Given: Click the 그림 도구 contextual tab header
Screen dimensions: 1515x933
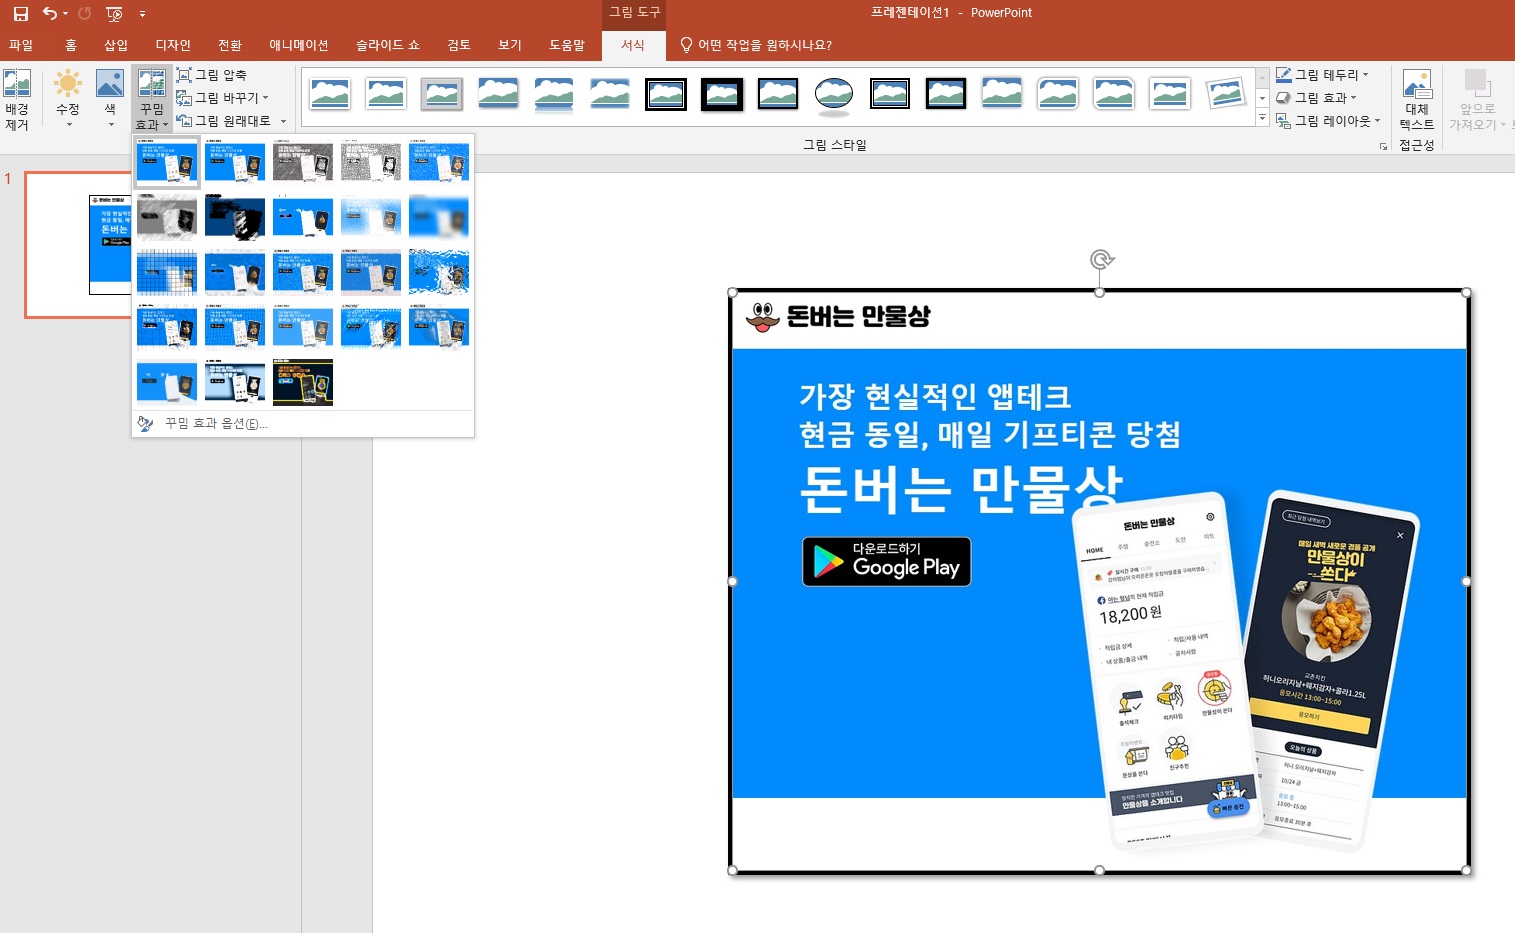Looking at the screenshot, I should pyautogui.click(x=634, y=13).
